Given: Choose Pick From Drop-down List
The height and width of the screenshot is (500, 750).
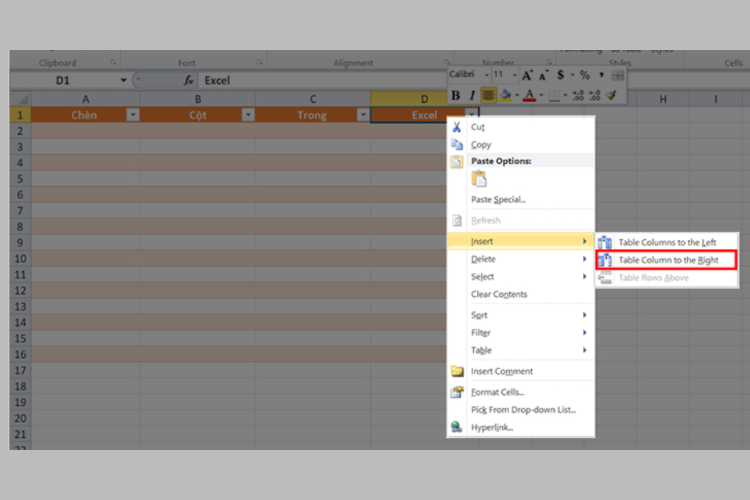Looking at the screenshot, I should click(523, 410).
